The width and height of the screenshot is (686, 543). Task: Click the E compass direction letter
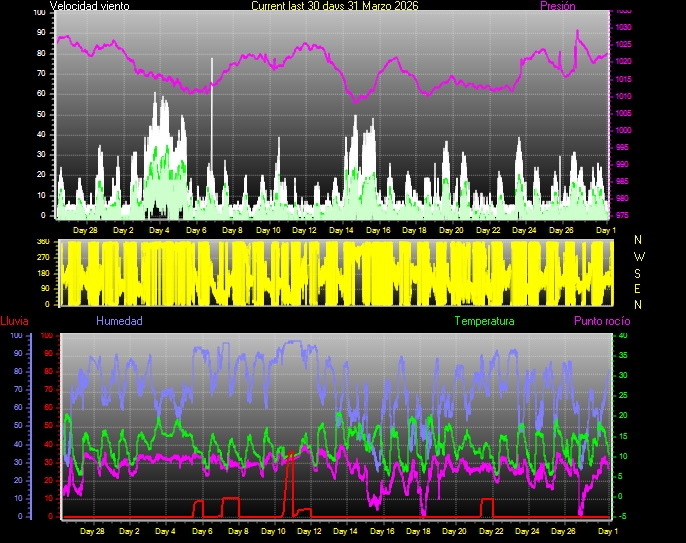pyautogui.click(x=638, y=288)
